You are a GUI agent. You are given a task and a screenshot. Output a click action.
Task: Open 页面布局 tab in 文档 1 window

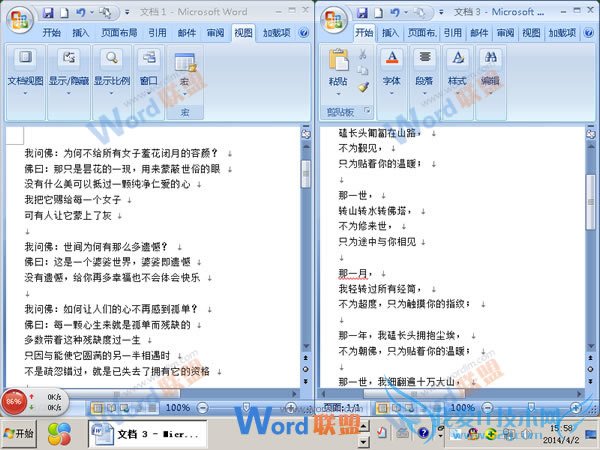119,33
